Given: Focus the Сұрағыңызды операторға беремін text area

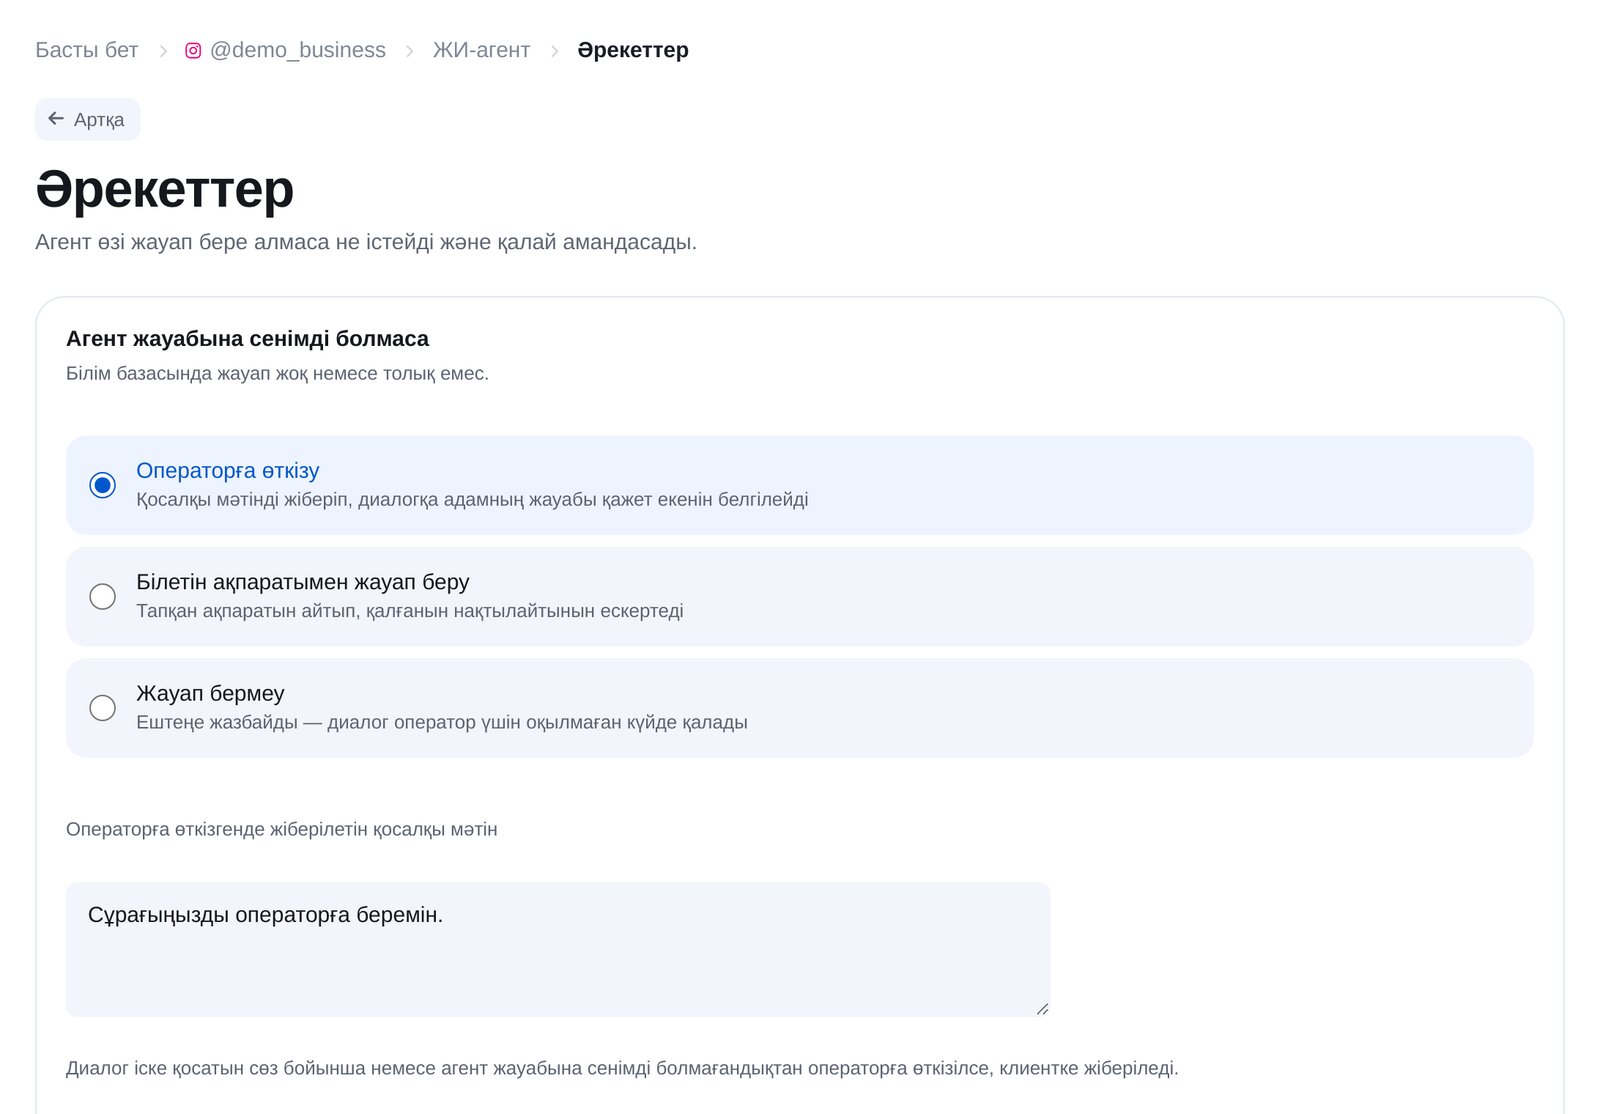Looking at the screenshot, I should 558,949.
